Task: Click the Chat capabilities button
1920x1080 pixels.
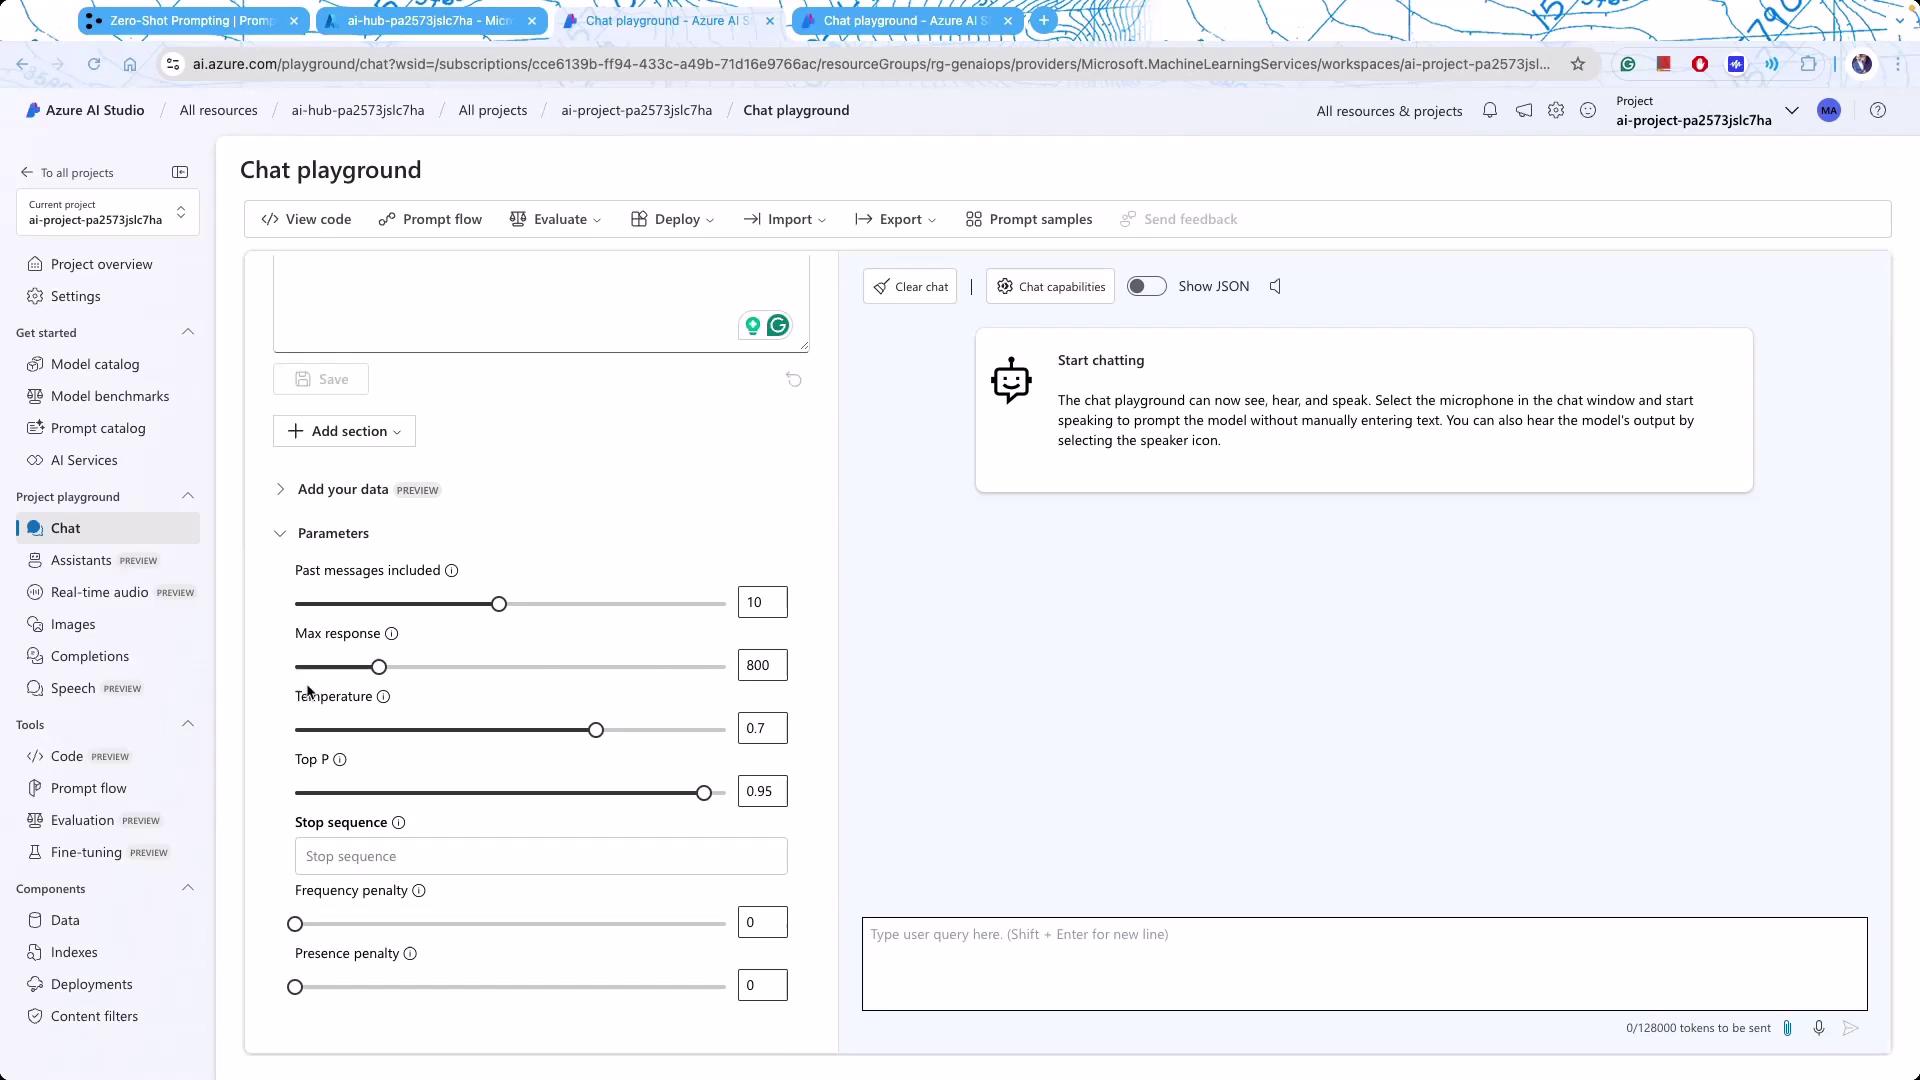Action: 1050,287
